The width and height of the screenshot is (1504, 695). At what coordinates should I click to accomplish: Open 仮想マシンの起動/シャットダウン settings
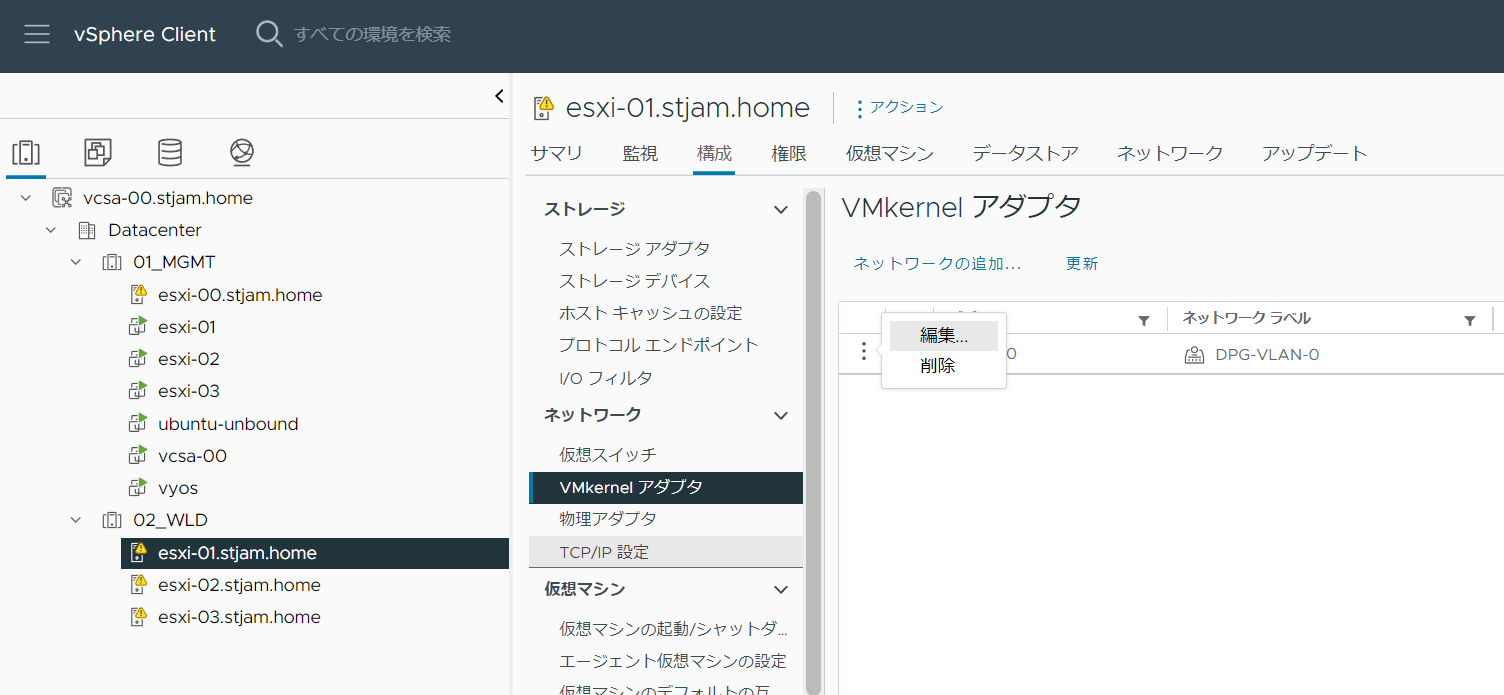coord(673,629)
